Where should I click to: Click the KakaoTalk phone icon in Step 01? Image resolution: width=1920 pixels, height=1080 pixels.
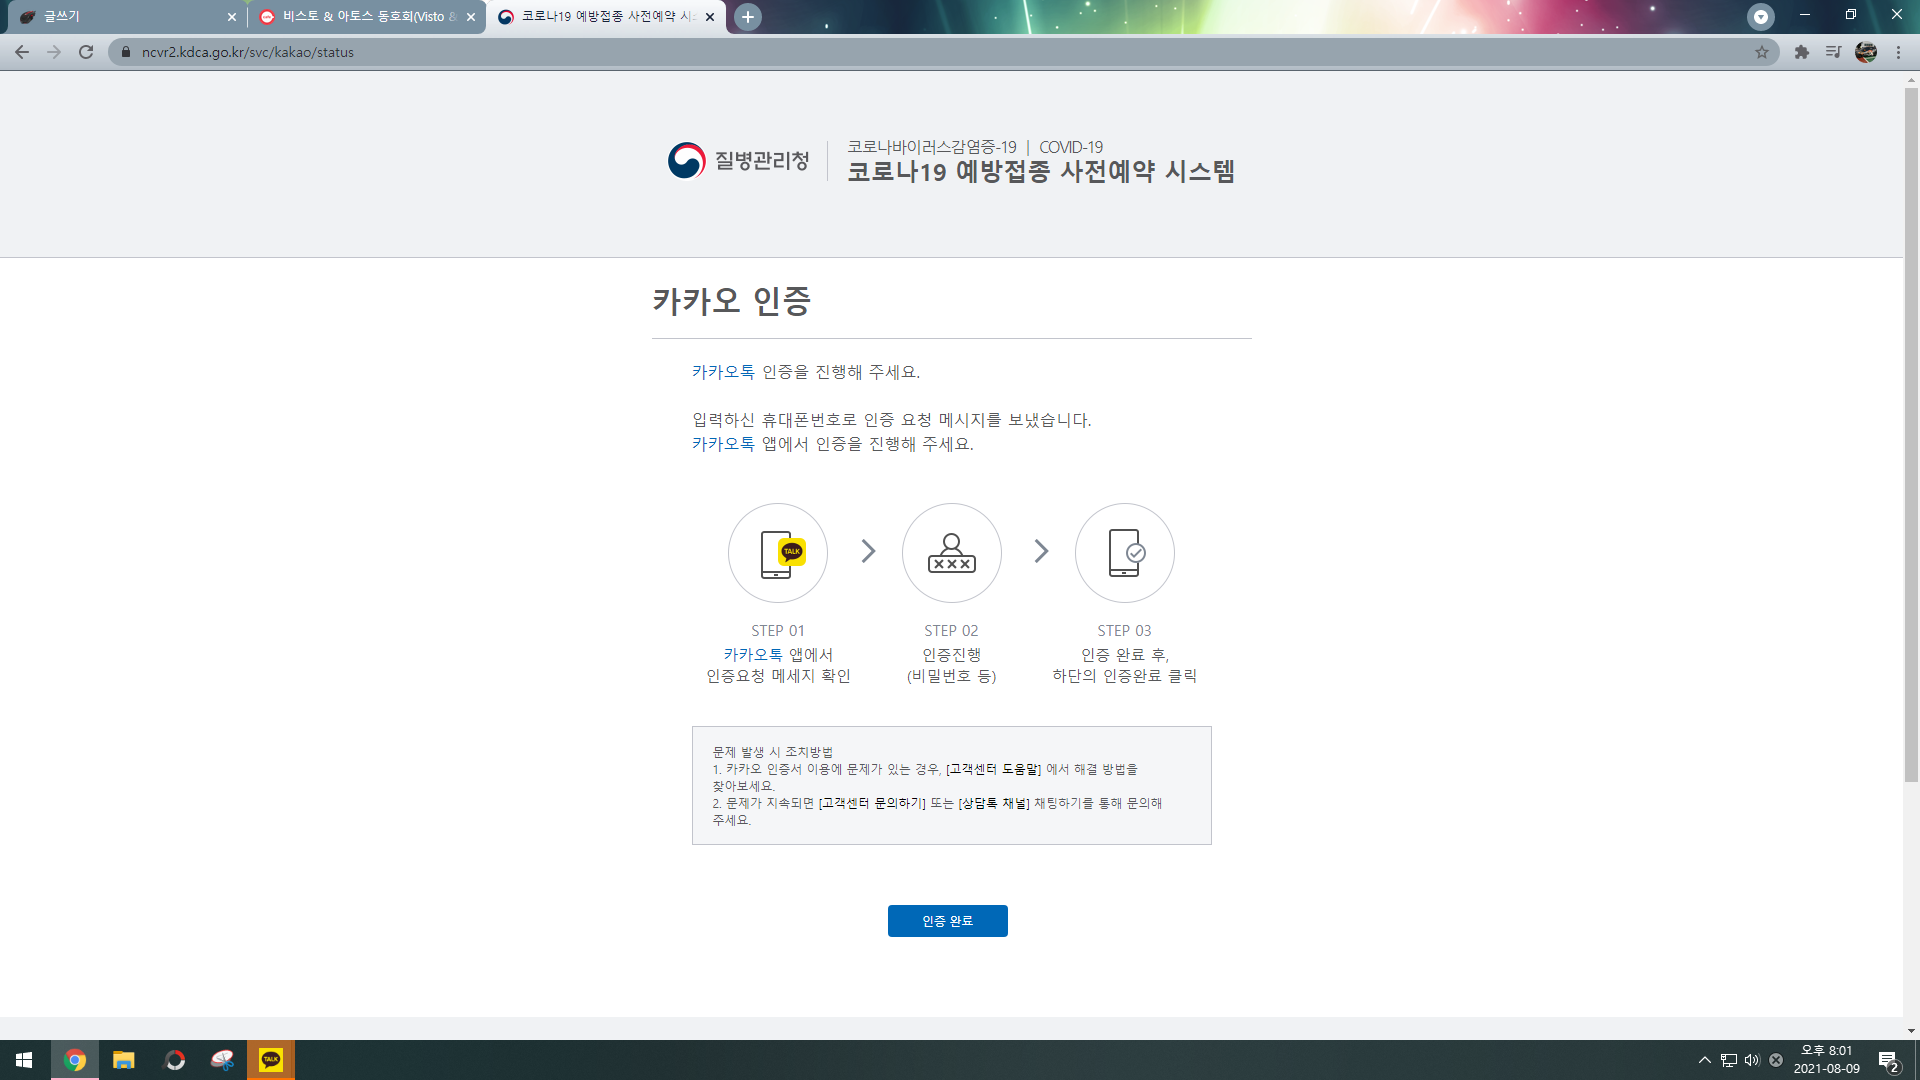778,553
